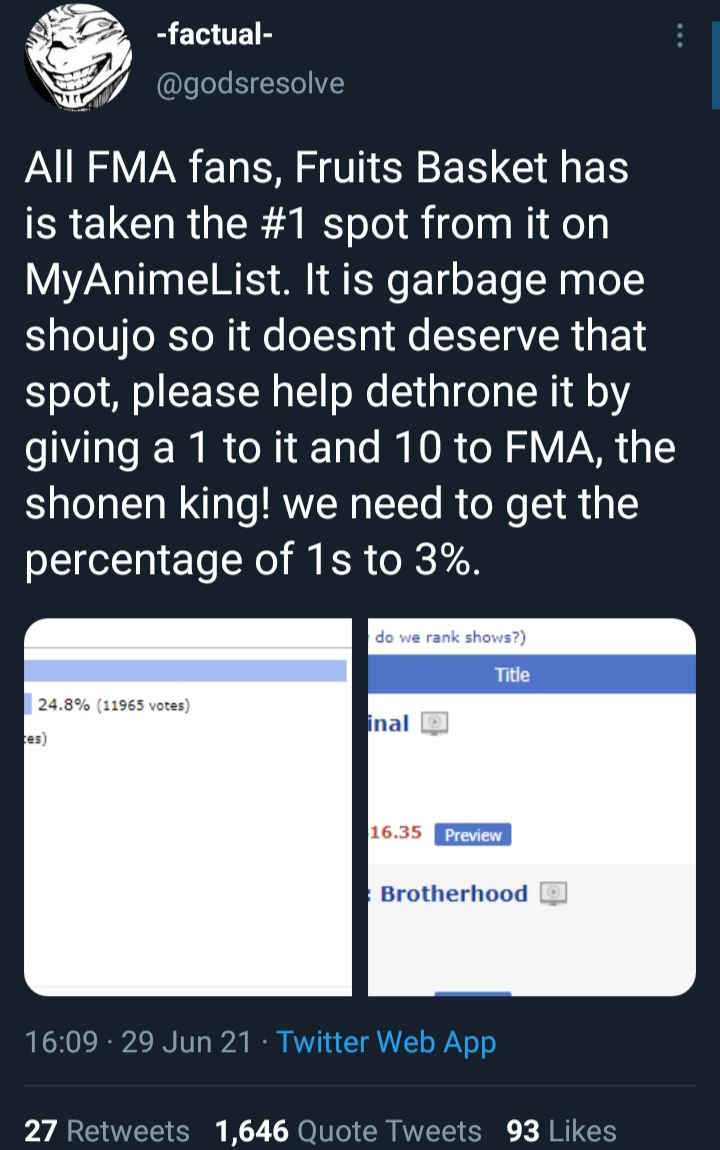Viewport: 720px width, 1150px height.
Task: Open the three-dot more options menu
Action: [x=680, y=37]
